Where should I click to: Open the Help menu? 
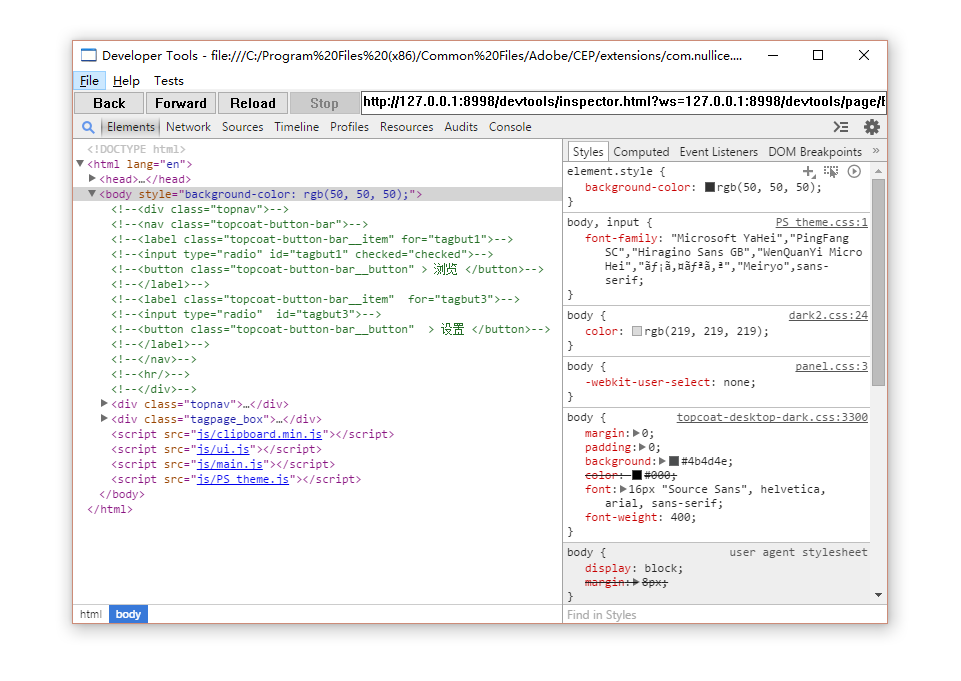pyautogui.click(x=126, y=80)
